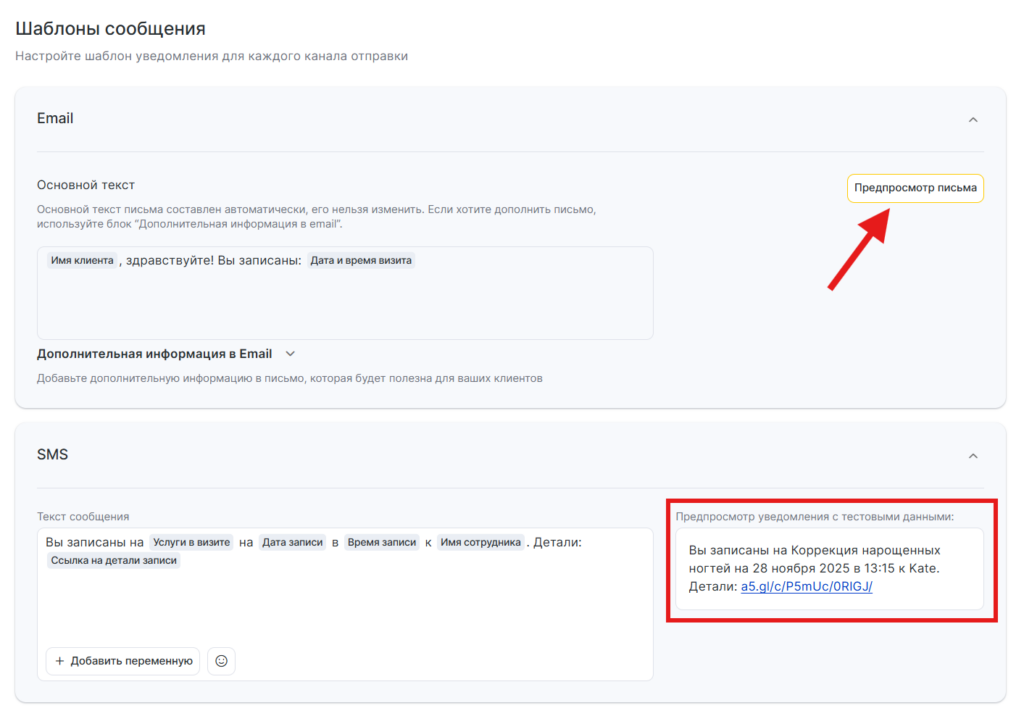This screenshot has height=716, width=1024.
Task: Pick the Имя сотрудника variable chip
Action: click(x=481, y=542)
